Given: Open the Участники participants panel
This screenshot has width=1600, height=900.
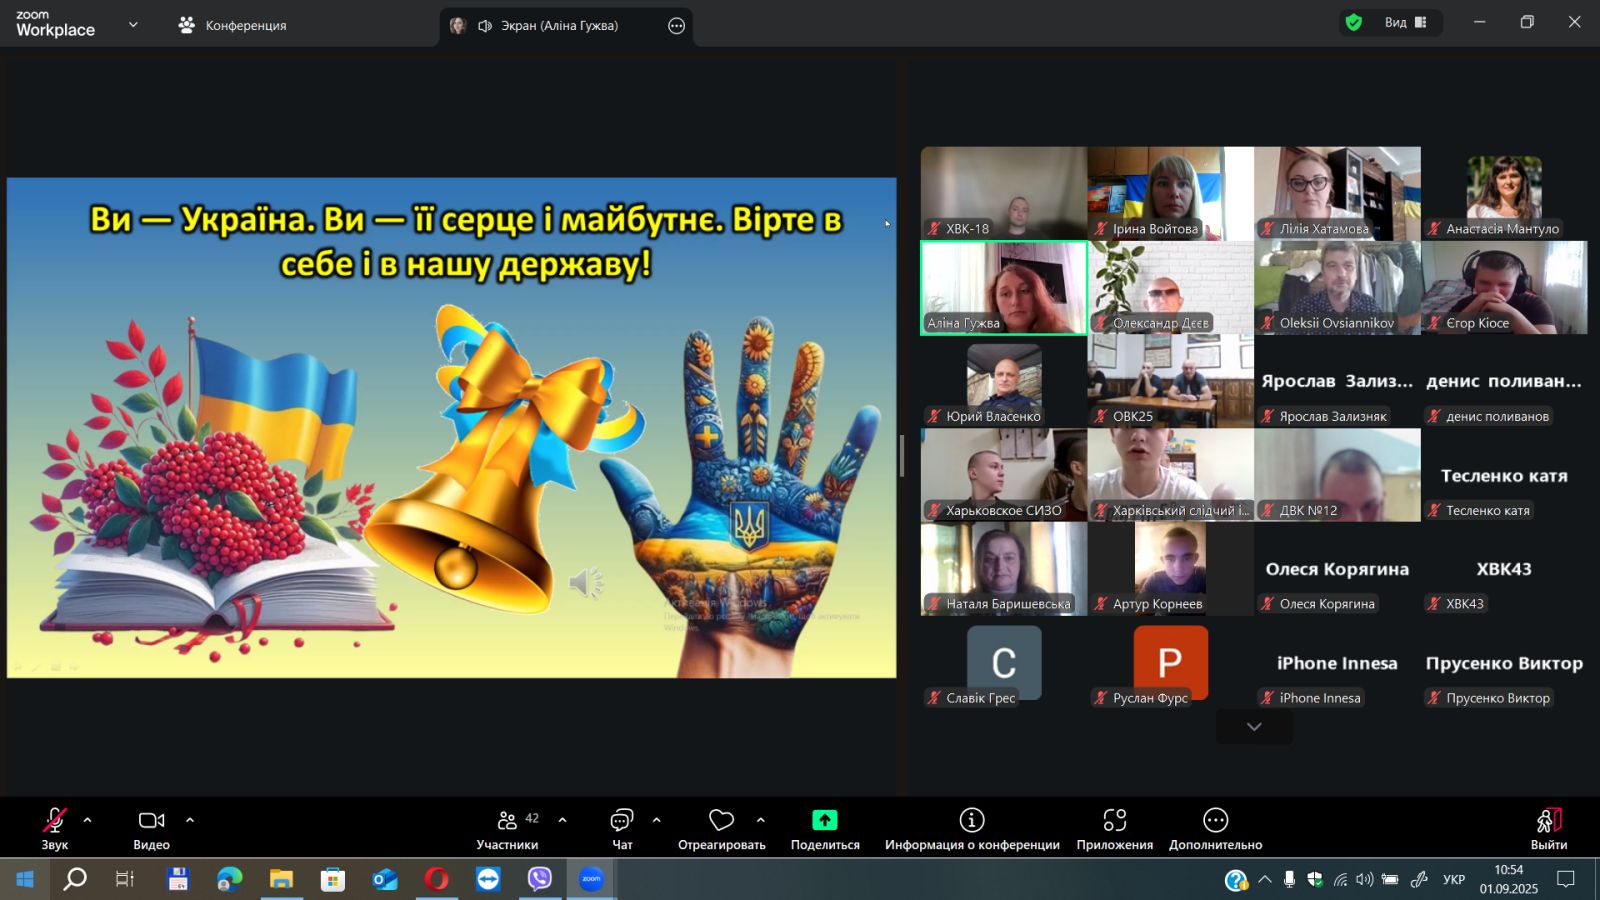Looking at the screenshot, I should pos(507,829).
